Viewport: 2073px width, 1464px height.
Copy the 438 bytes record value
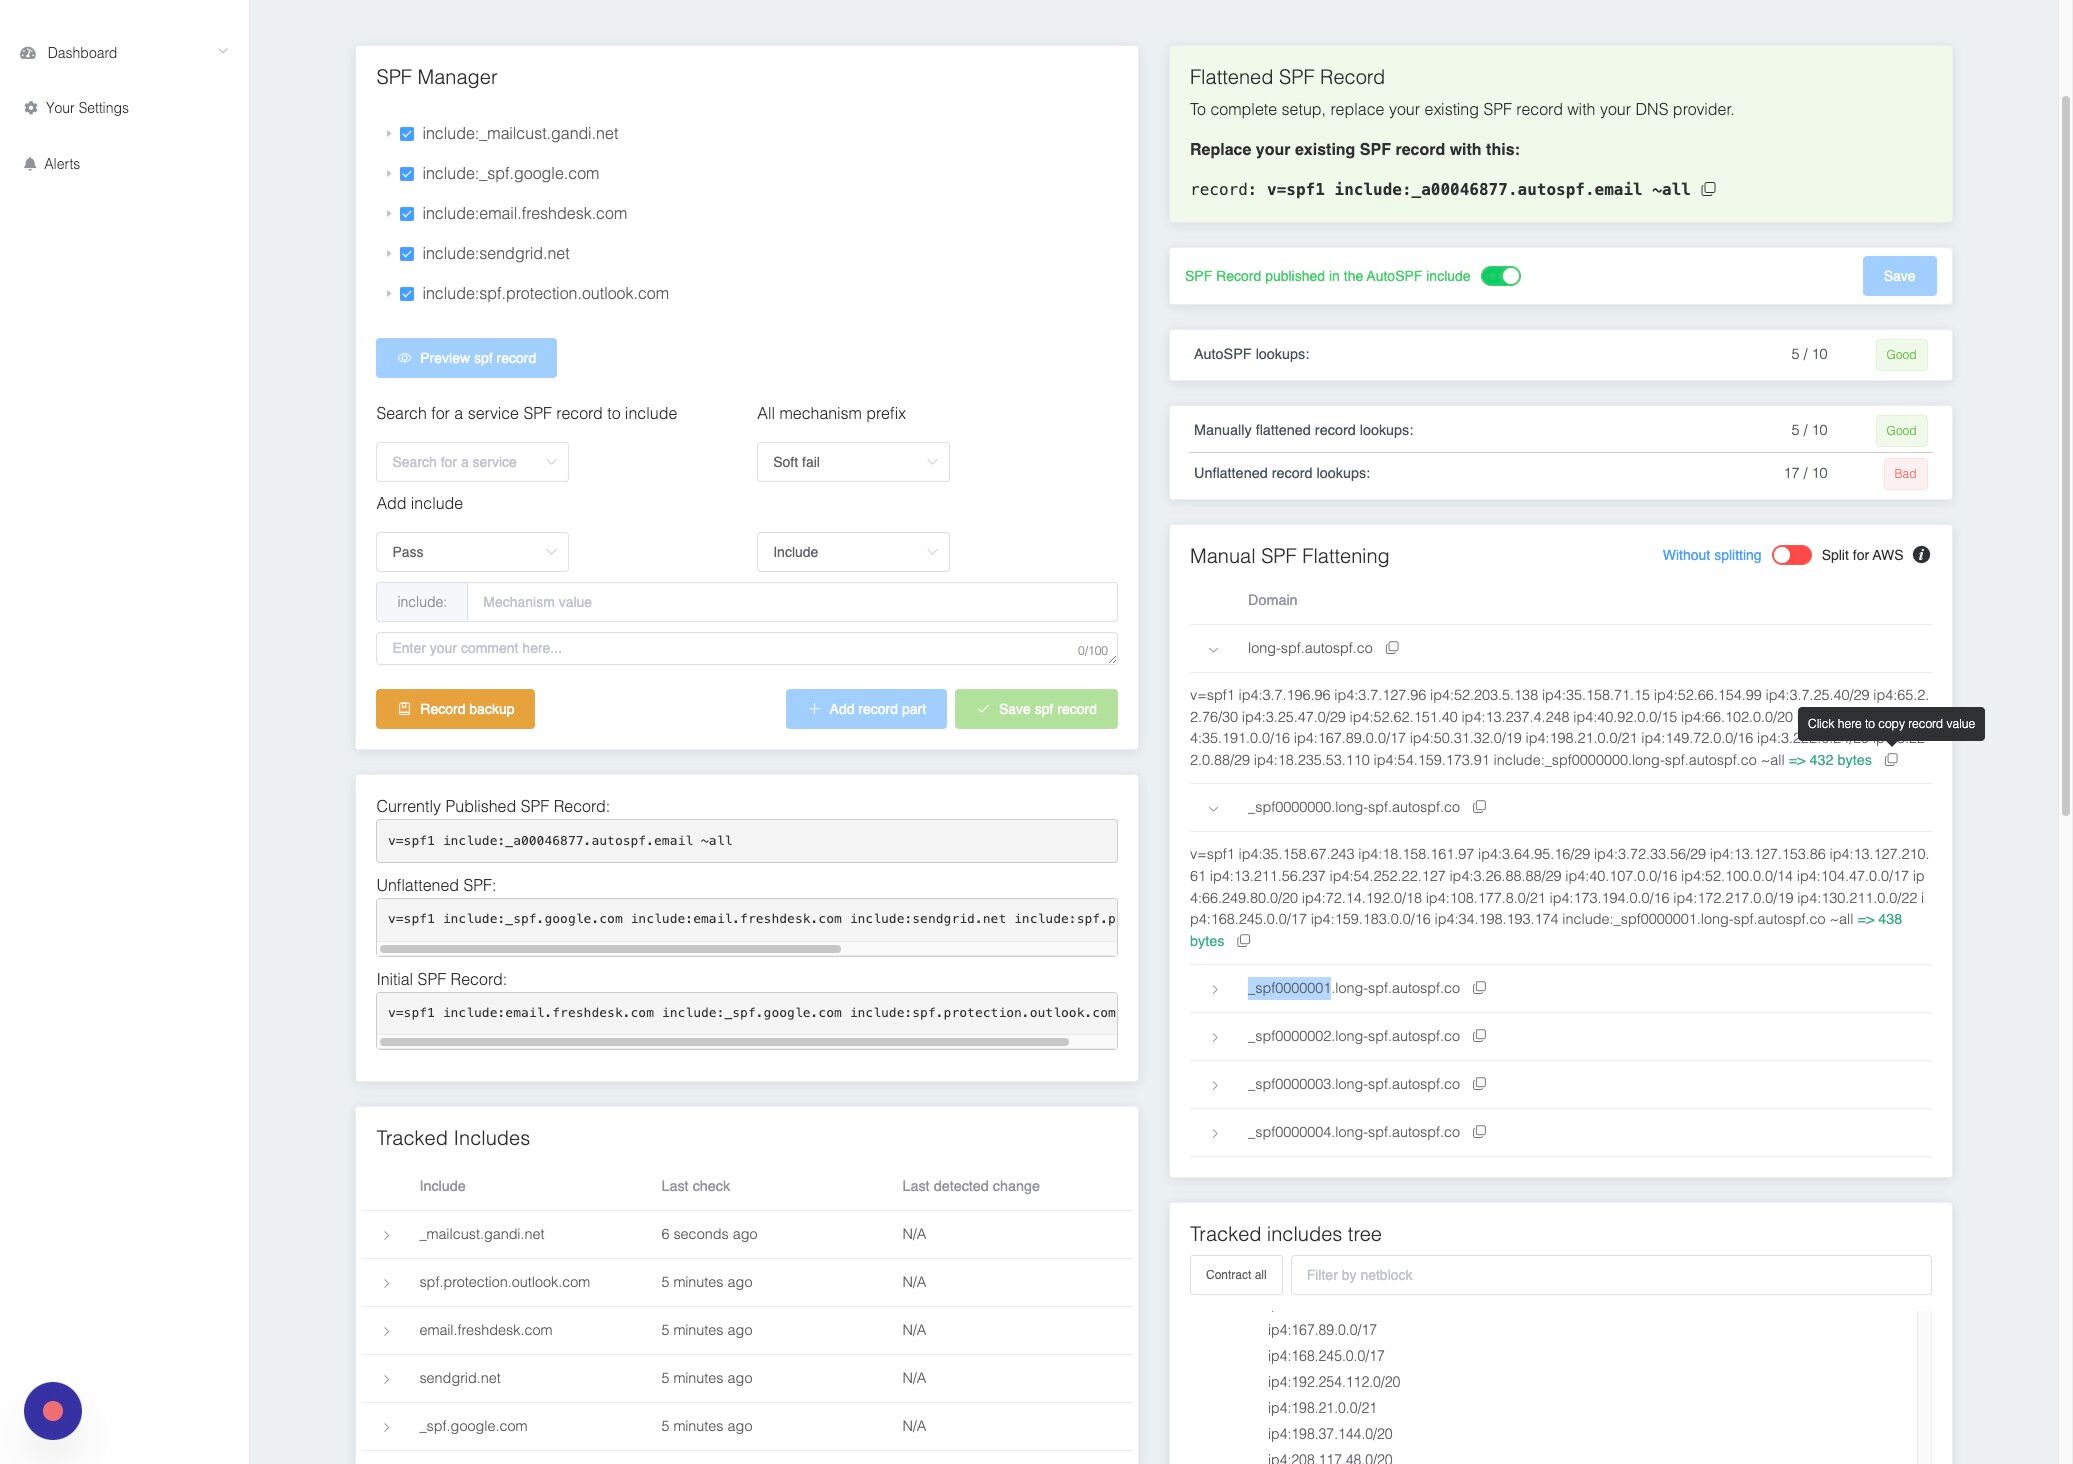pos(1244,941)
